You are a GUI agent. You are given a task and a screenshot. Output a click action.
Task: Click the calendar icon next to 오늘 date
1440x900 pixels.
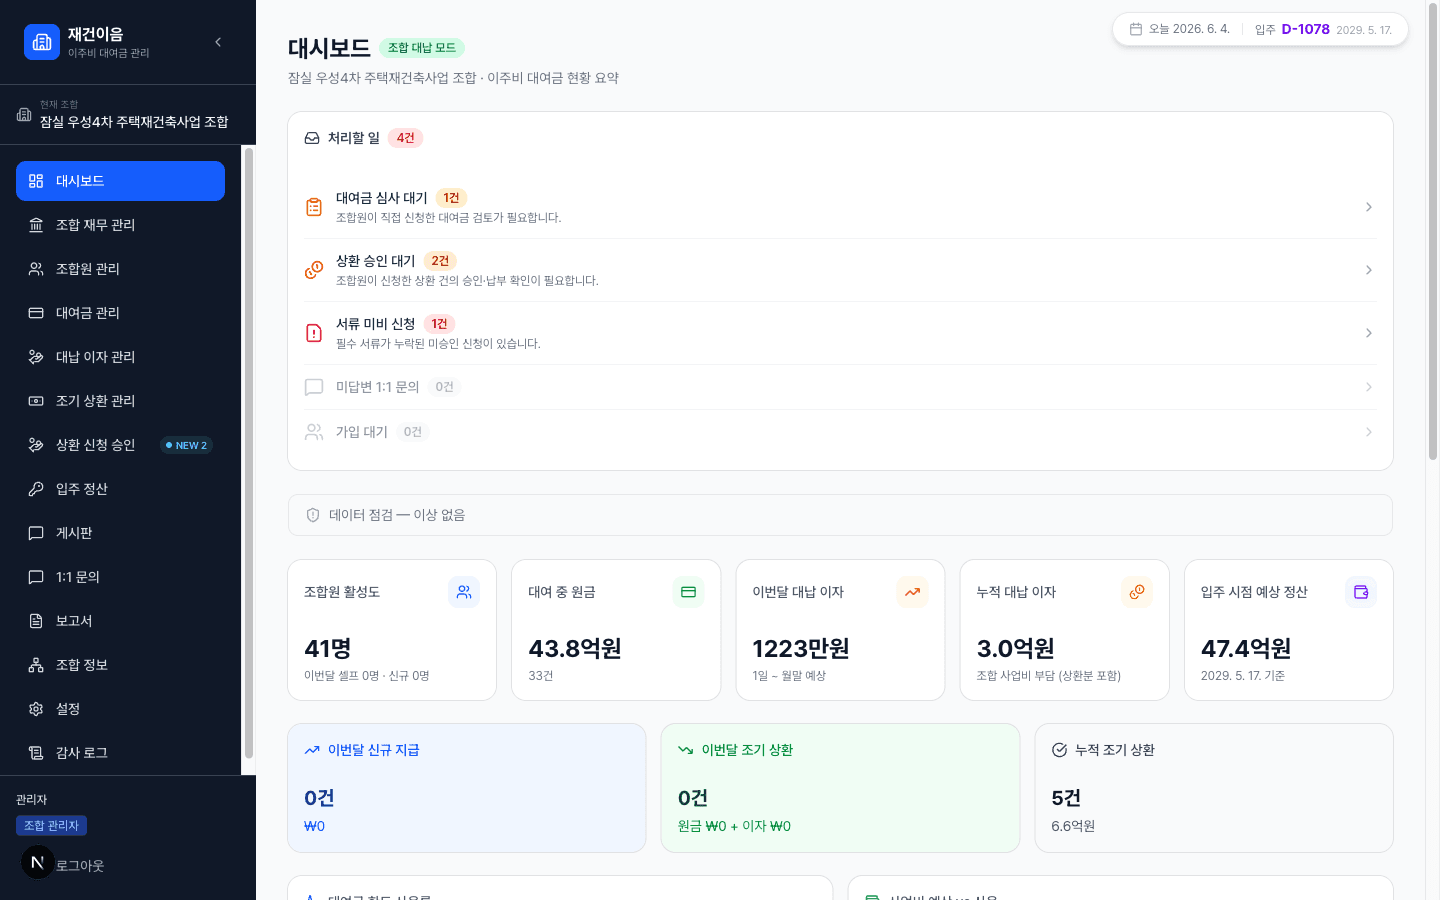click(1136, 29)
